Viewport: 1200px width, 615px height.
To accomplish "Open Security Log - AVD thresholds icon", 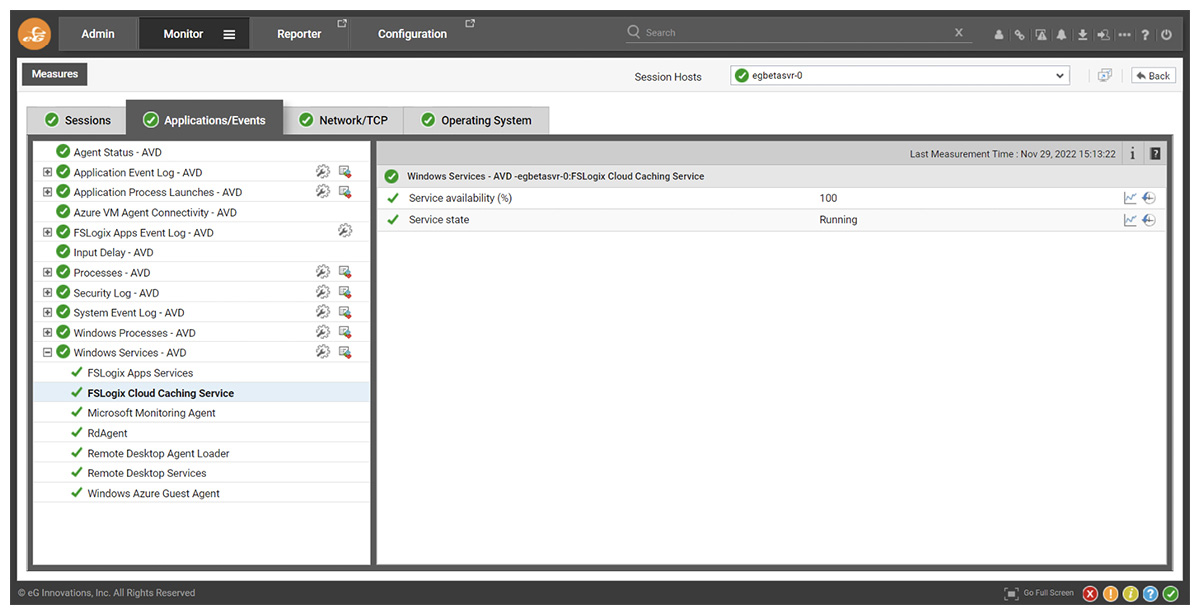I will (x=345, y=292).
